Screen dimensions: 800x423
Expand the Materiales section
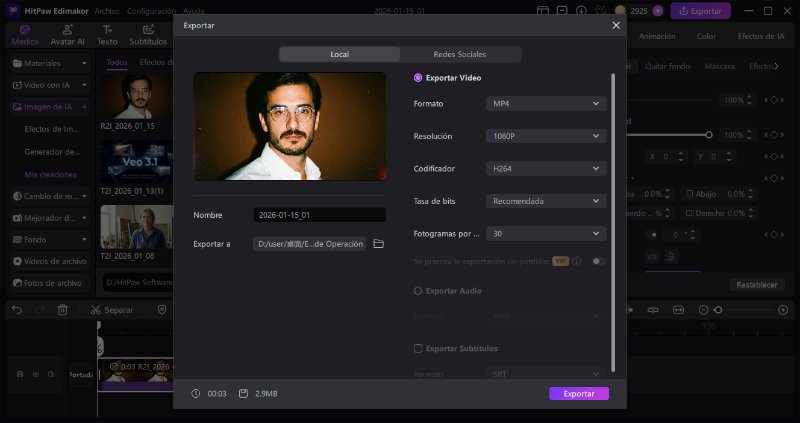[x=49, y=63]
